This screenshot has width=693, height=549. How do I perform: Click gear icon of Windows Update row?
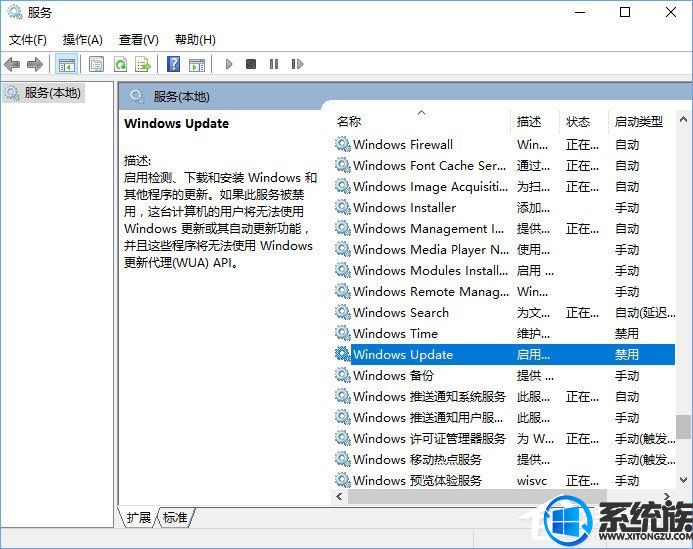coord(343,355)
